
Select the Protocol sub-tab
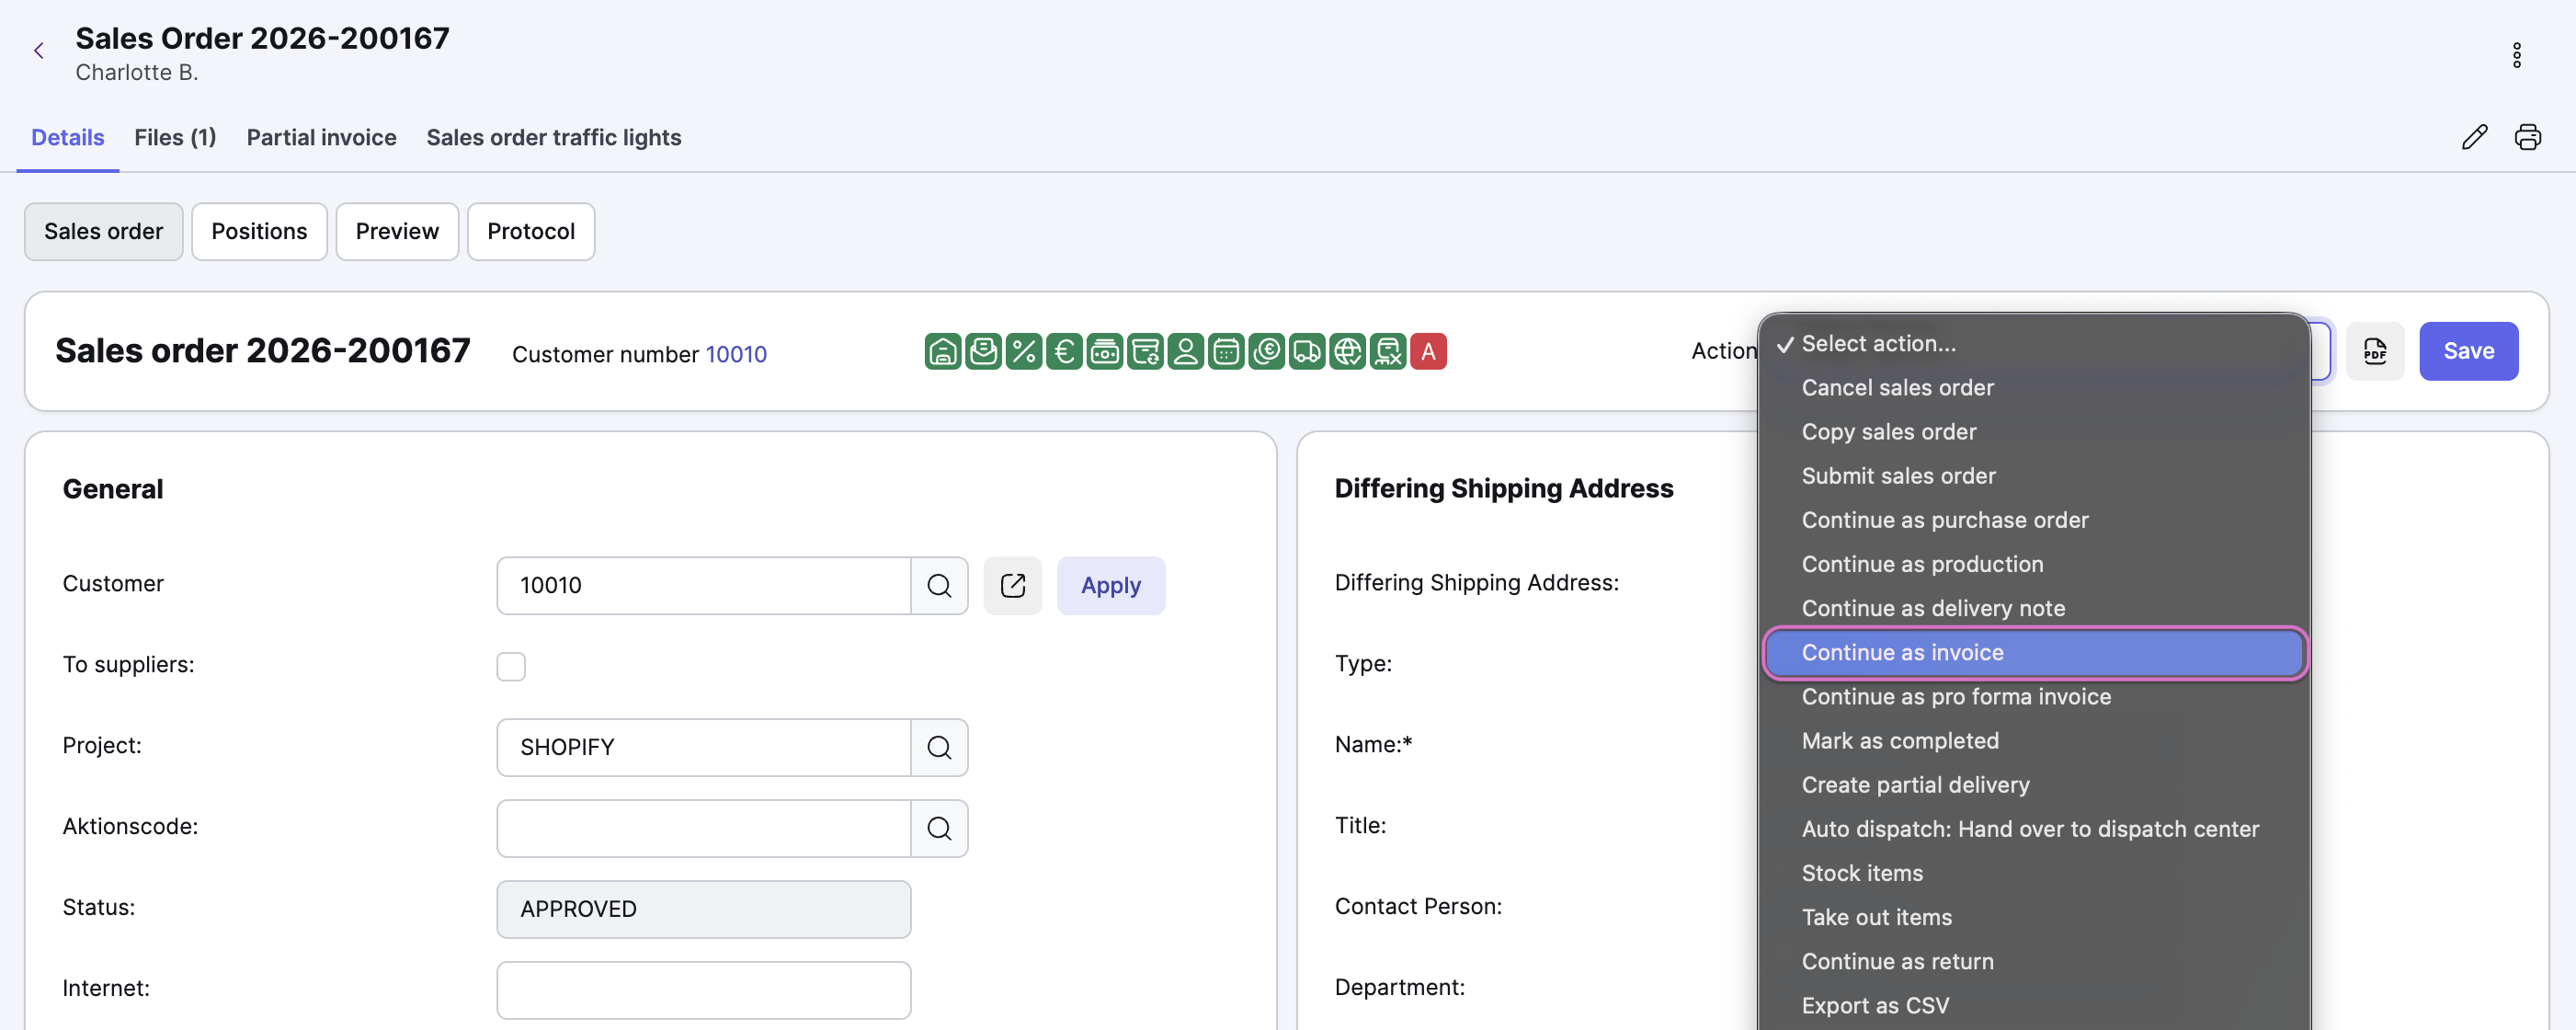pos(531,231)
